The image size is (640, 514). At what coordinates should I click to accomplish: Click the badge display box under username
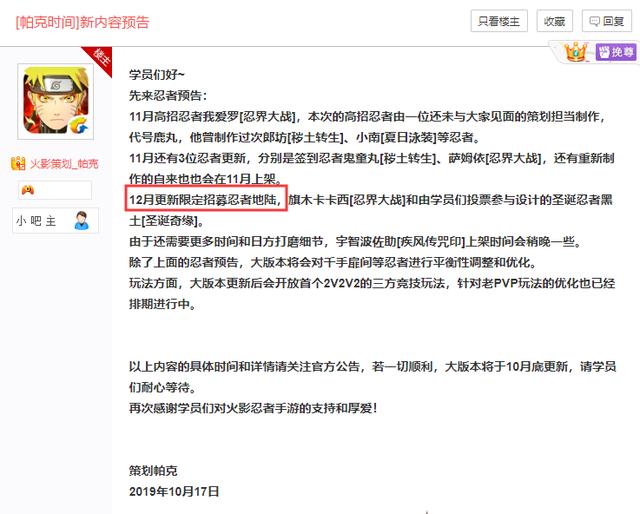pos(55,190)
